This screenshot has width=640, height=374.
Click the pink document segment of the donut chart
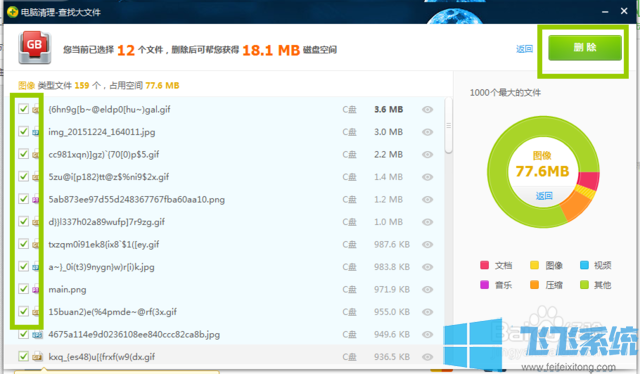[x=589, y=180]
